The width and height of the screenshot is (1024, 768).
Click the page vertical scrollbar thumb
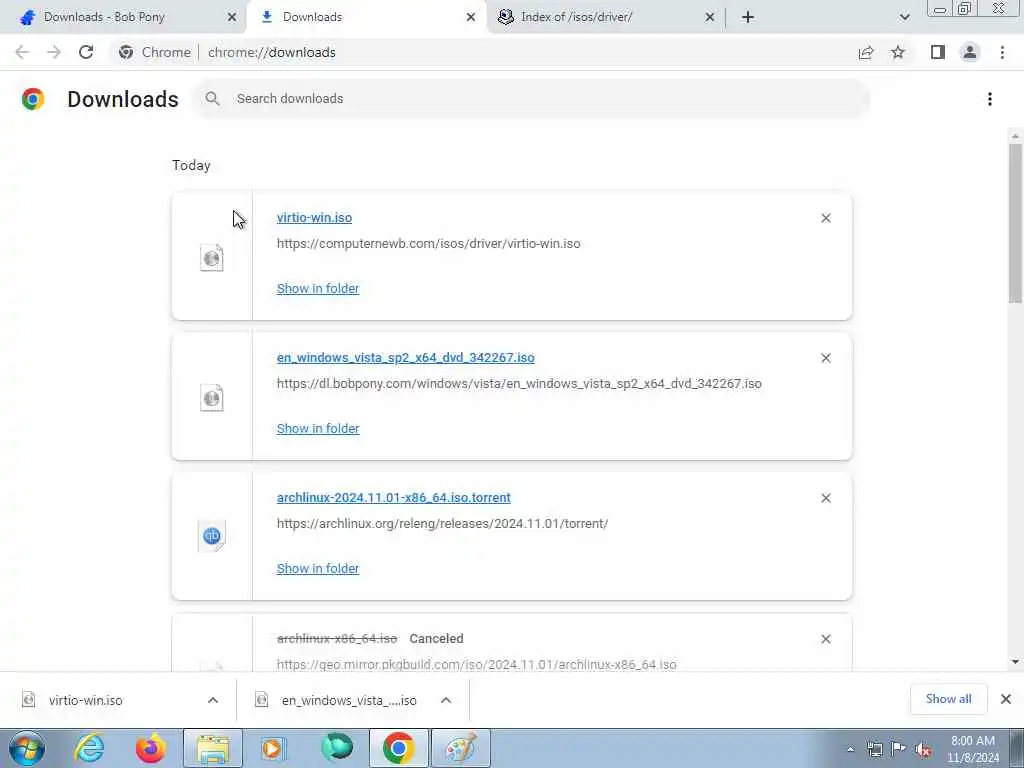1015,222
